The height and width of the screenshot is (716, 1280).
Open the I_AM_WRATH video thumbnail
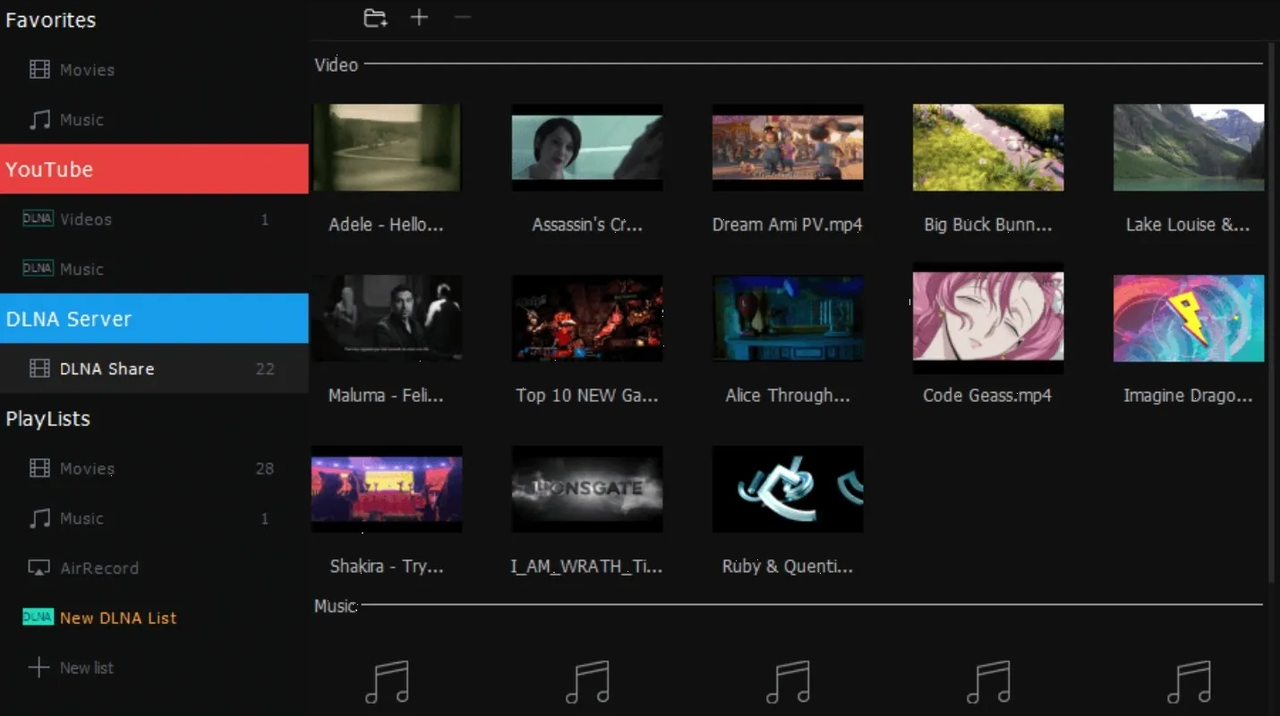[x=587, y=489]
